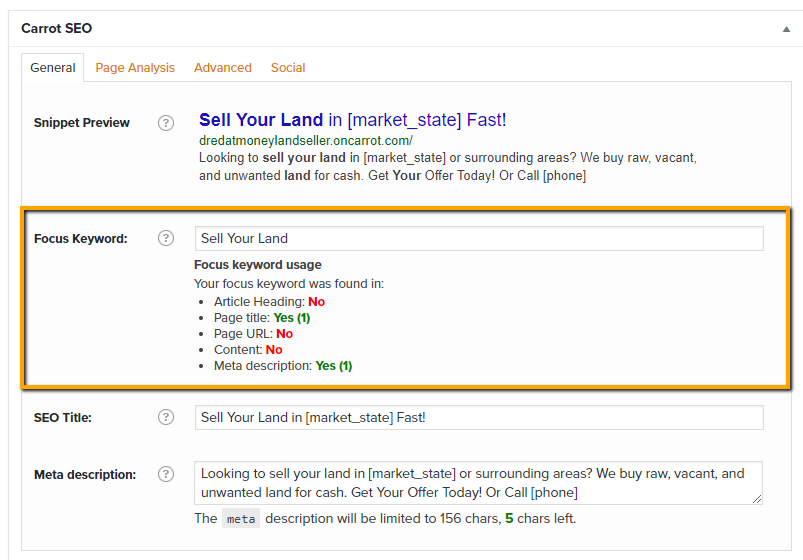Click the Meta description help icon
This screenshot has height=560, width=803.
[x=165, y=474]
